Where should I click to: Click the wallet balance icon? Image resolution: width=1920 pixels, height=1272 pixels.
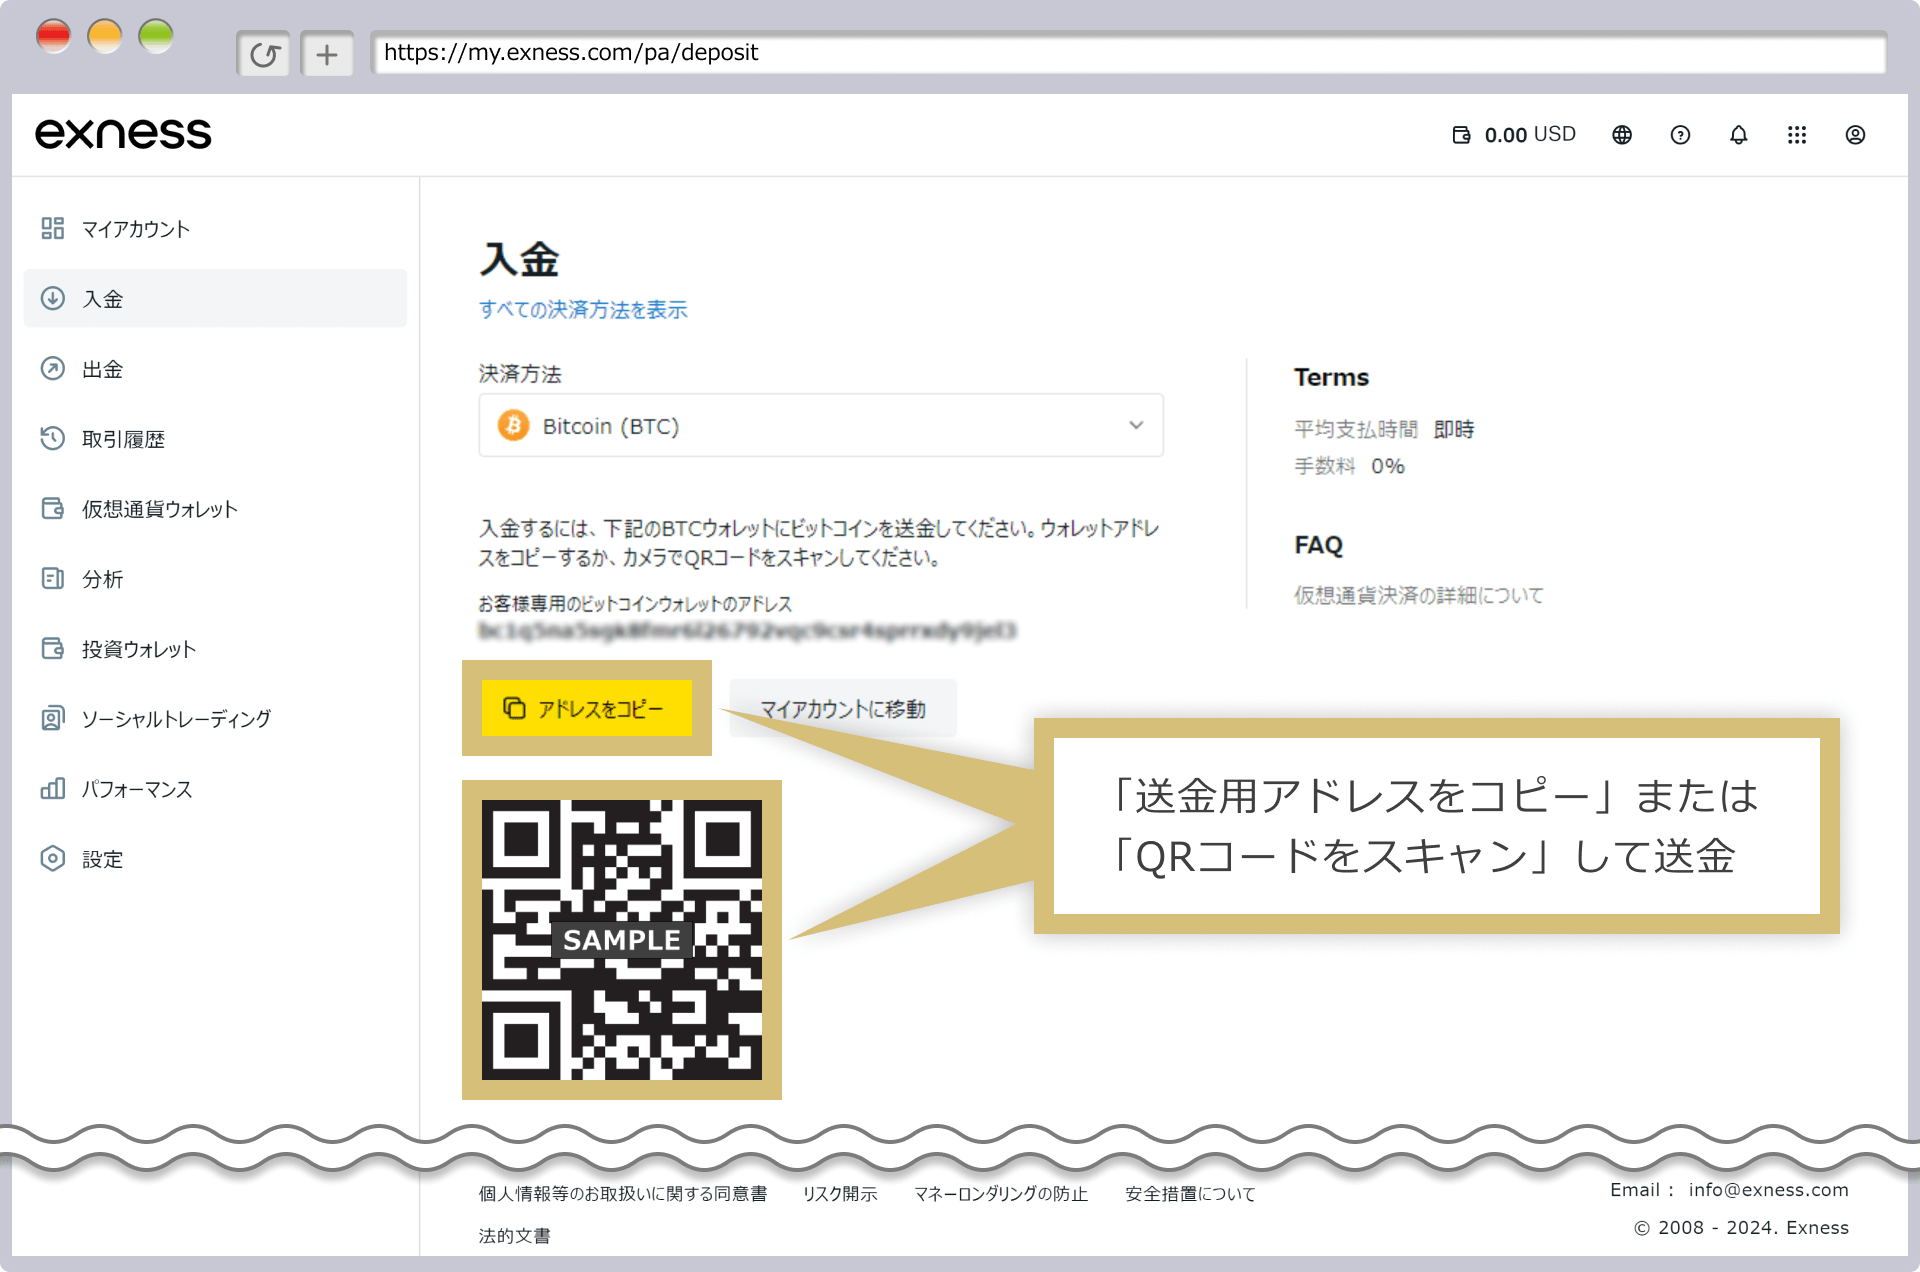click(1461, 135)
